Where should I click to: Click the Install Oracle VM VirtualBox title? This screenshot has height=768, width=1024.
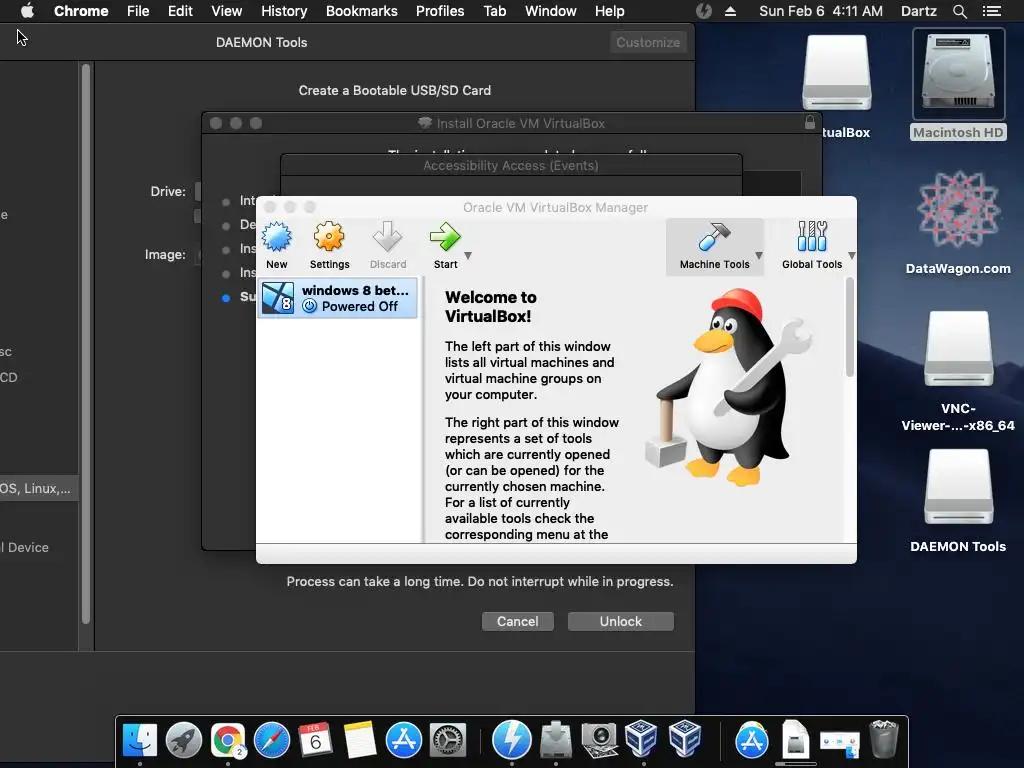520,123
